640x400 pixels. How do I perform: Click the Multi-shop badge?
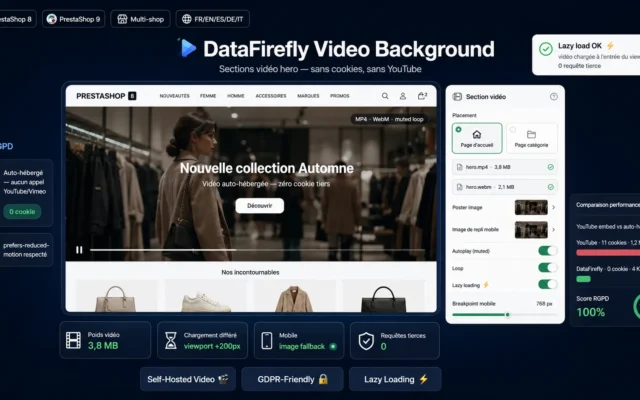click(x=140, y=19)
